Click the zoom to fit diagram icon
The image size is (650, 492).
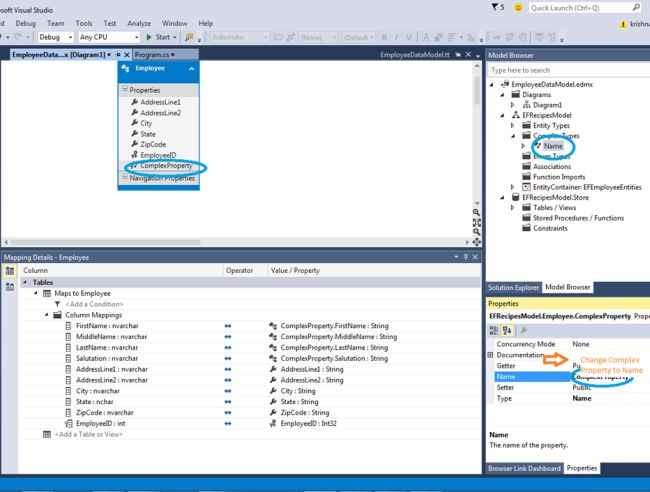476,223
